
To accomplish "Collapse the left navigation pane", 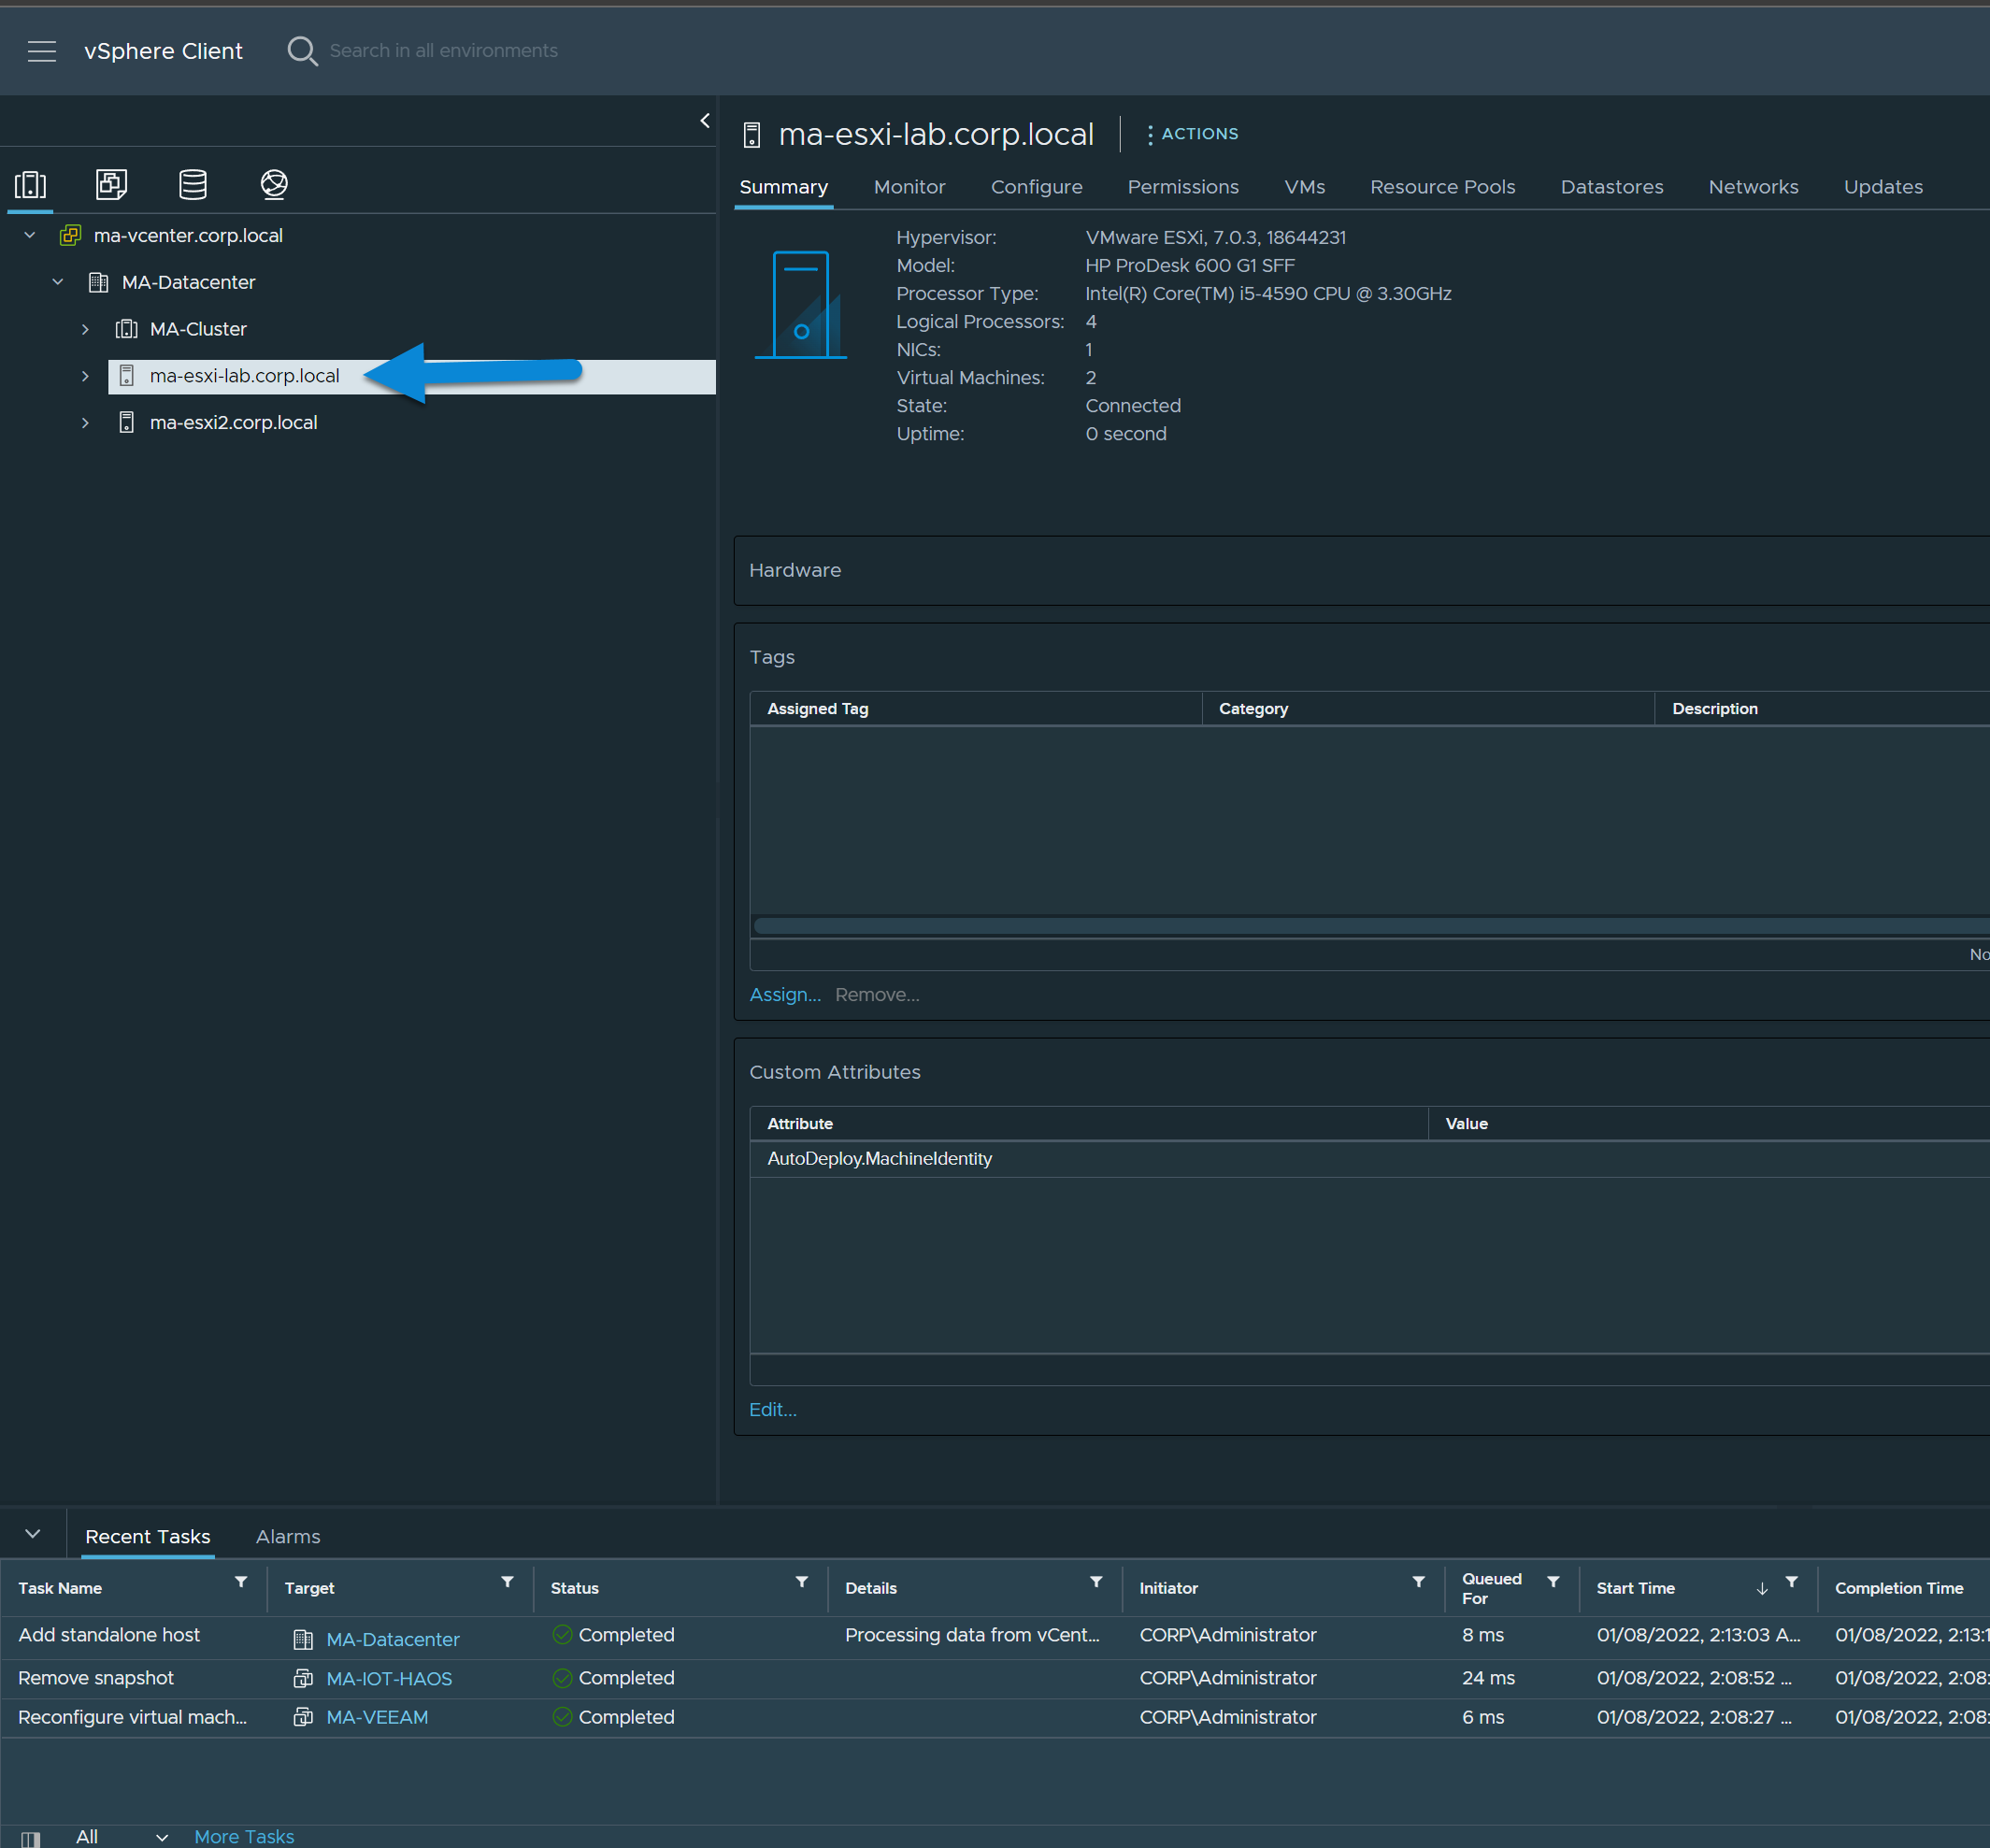I will point(705,120).
